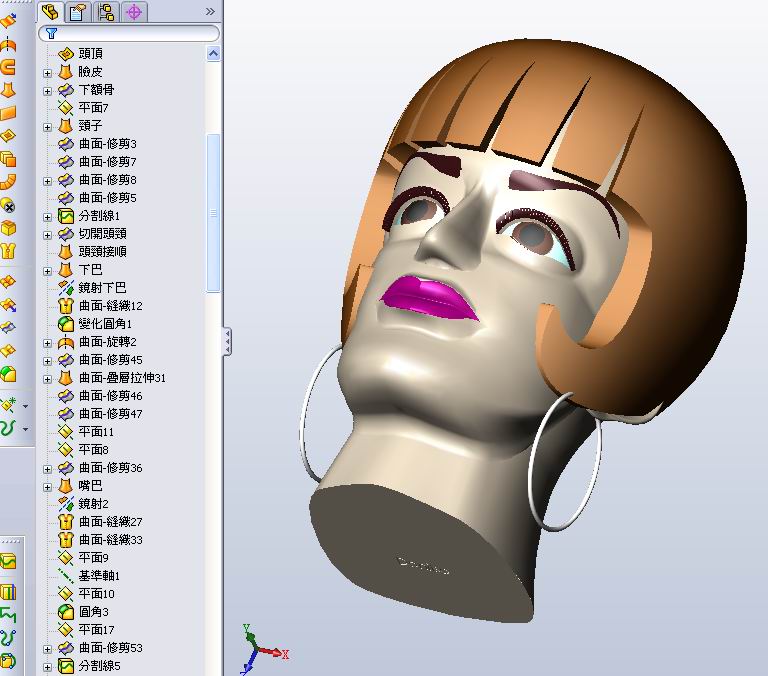Click the mirror icon beside 鏡射下巴
This screenshot has height=676, width=768.
(66, 288)
